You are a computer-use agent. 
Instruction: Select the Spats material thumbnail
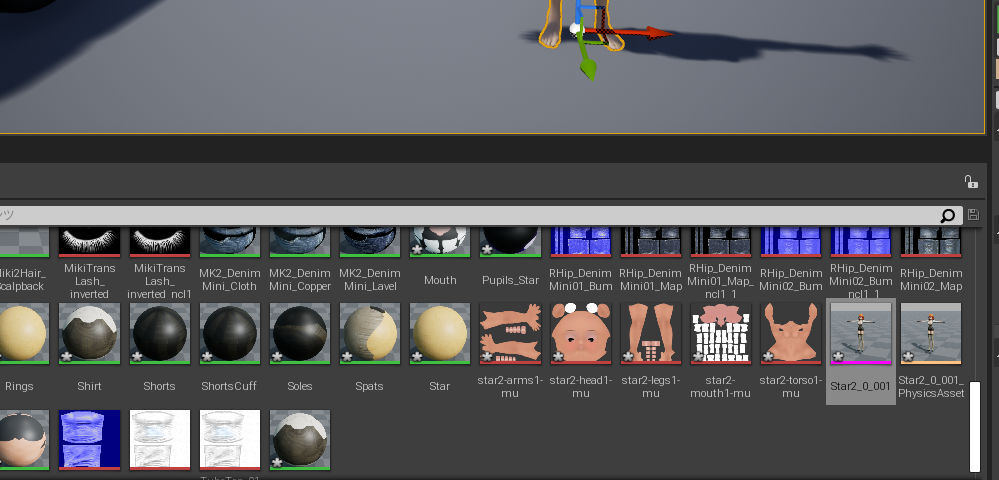370,333
